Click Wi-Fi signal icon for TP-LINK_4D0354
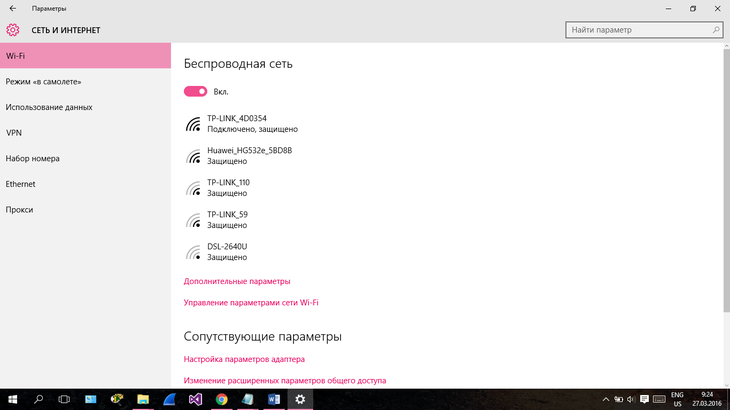This screenshot has height=410, width=730. [x=193, y=124]
